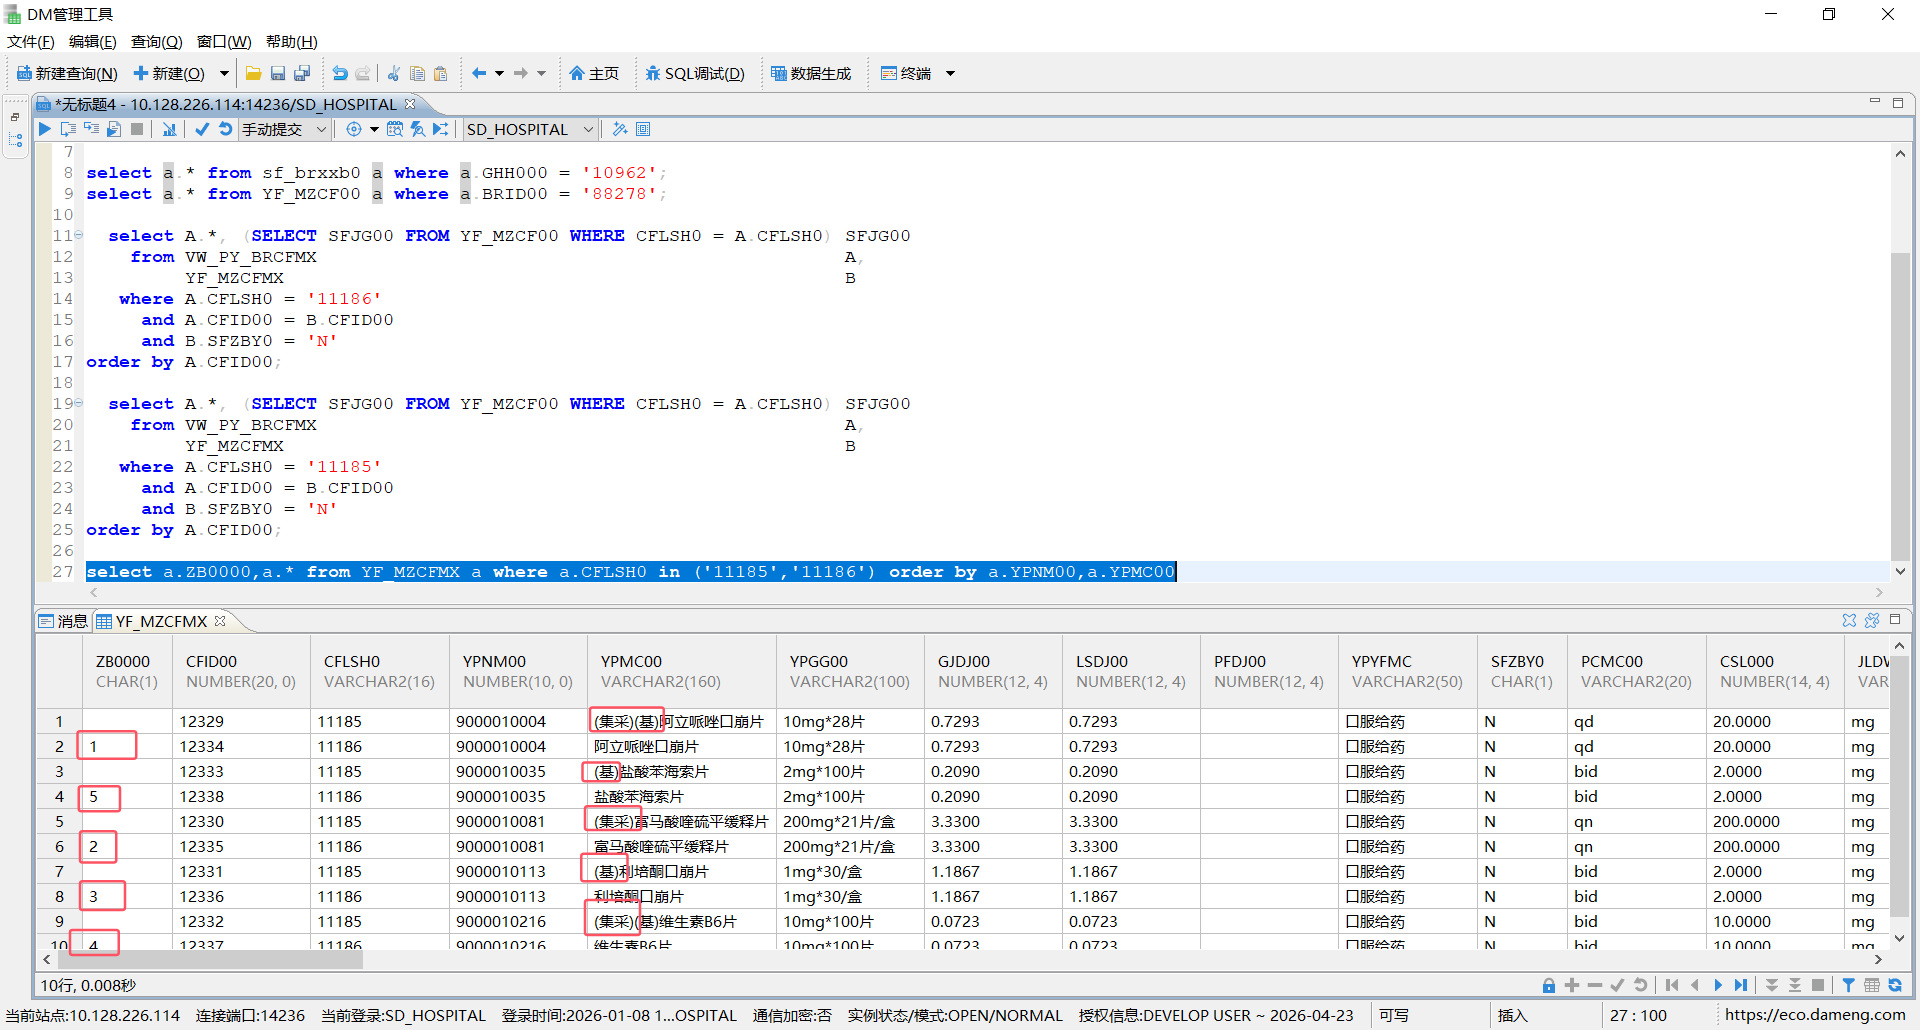This screenshot has height=1030, width=1920.
Task: Open the SD_HOSPITAL schema dropdown
Action: pos(588,129)
